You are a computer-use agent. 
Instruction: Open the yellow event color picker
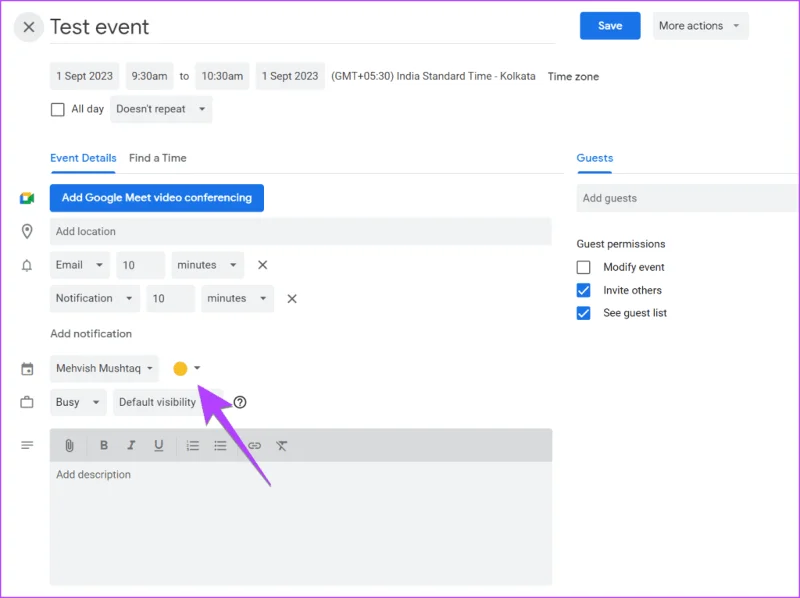187,368
